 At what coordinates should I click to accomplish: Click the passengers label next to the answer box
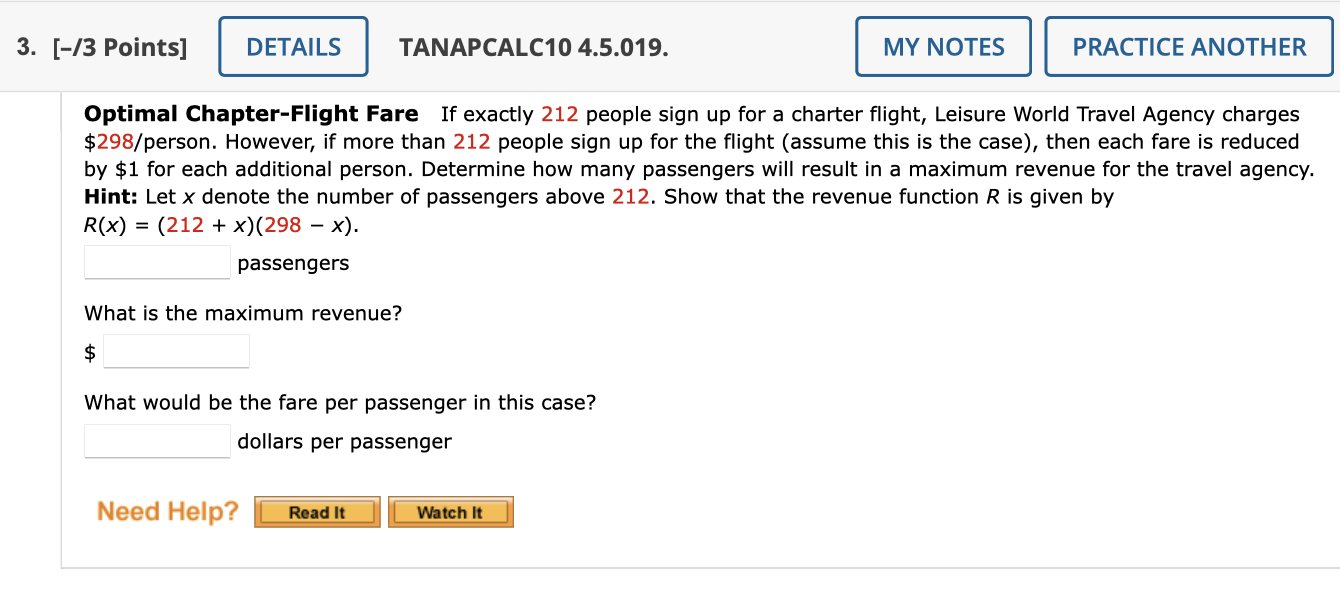tap(293, 262)
